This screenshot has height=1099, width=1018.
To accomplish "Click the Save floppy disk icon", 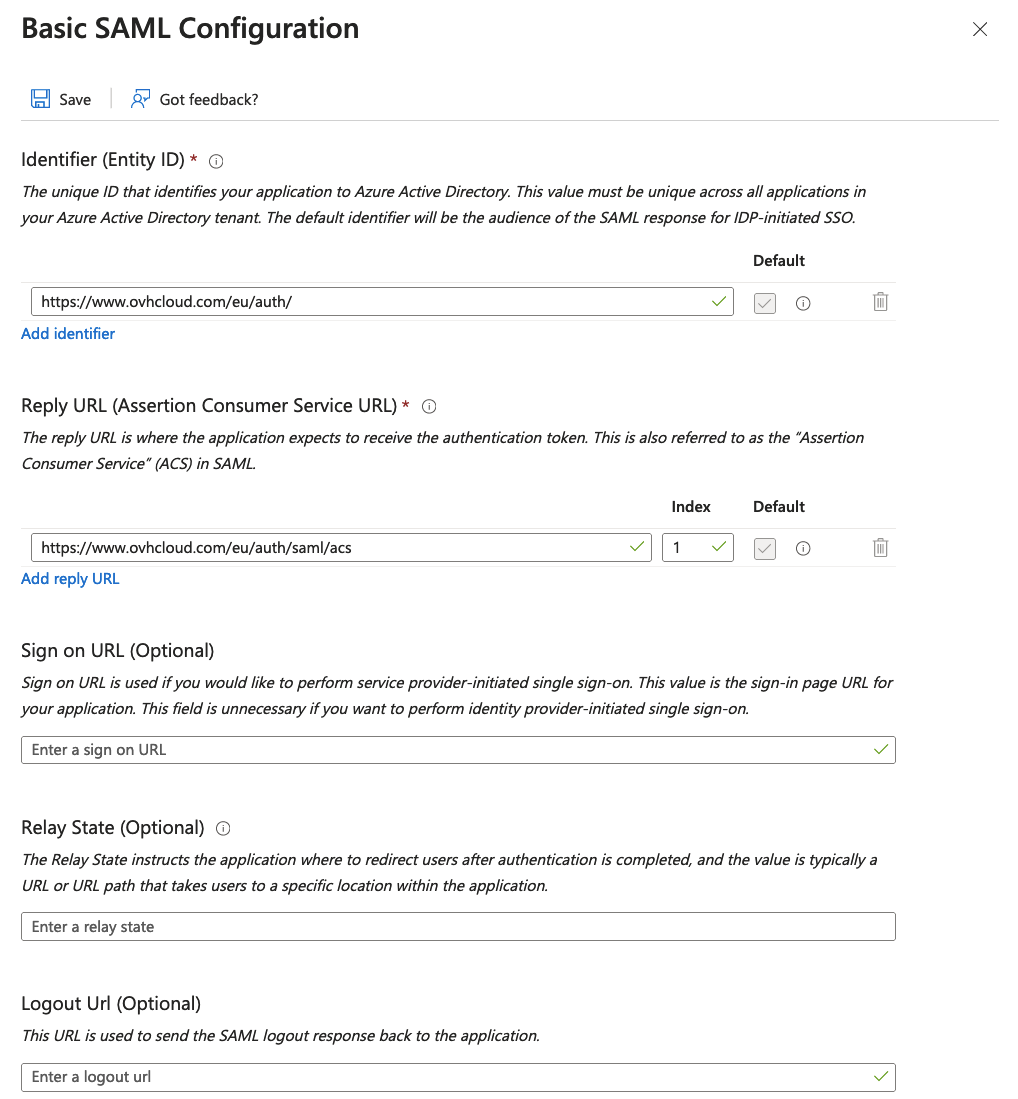I will coord(40,99).
